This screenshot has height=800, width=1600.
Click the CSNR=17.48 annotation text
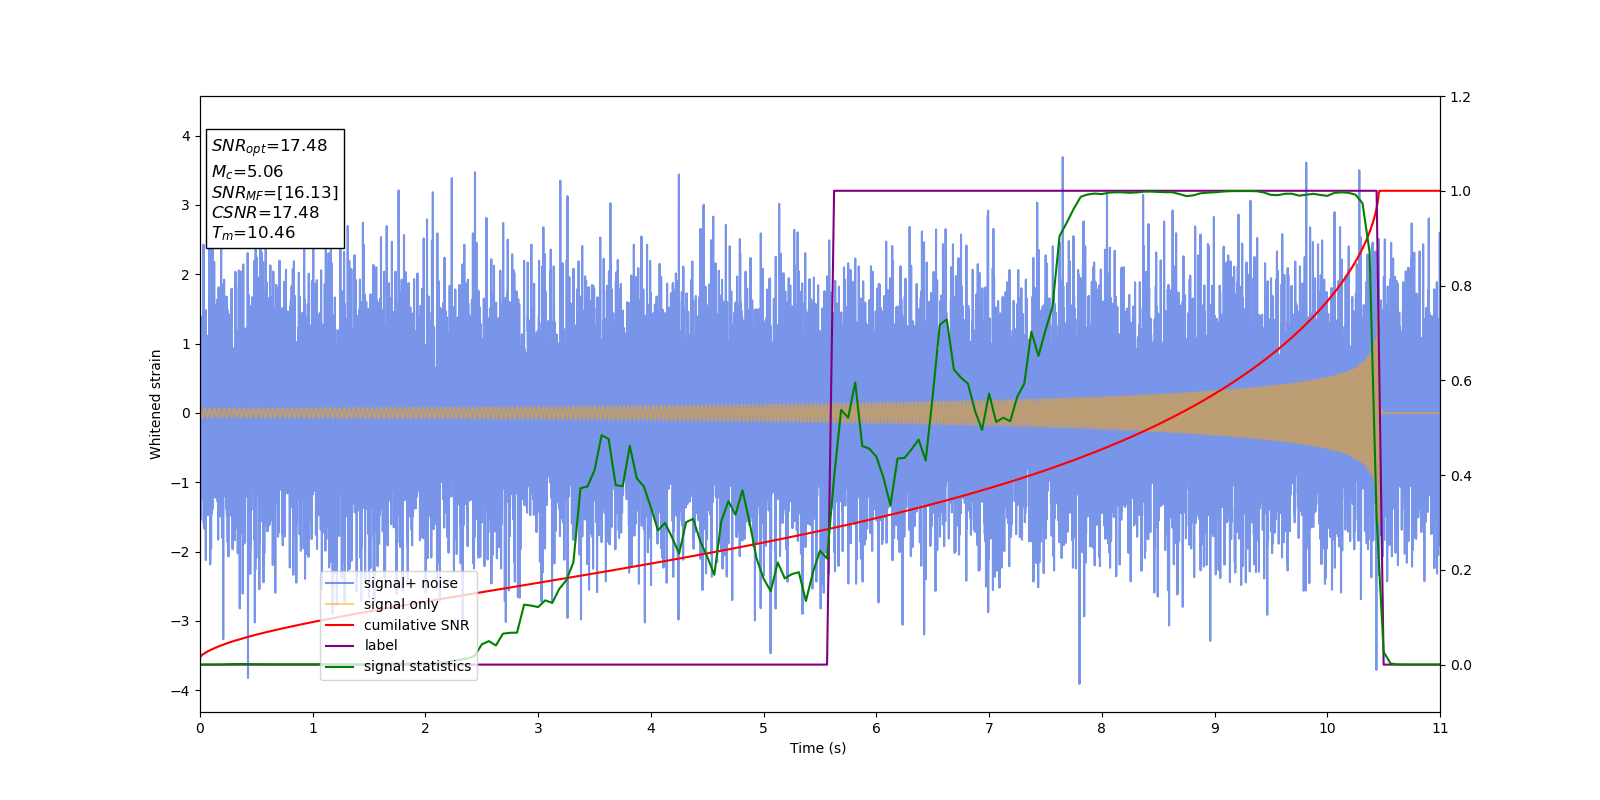pos(265,213)
